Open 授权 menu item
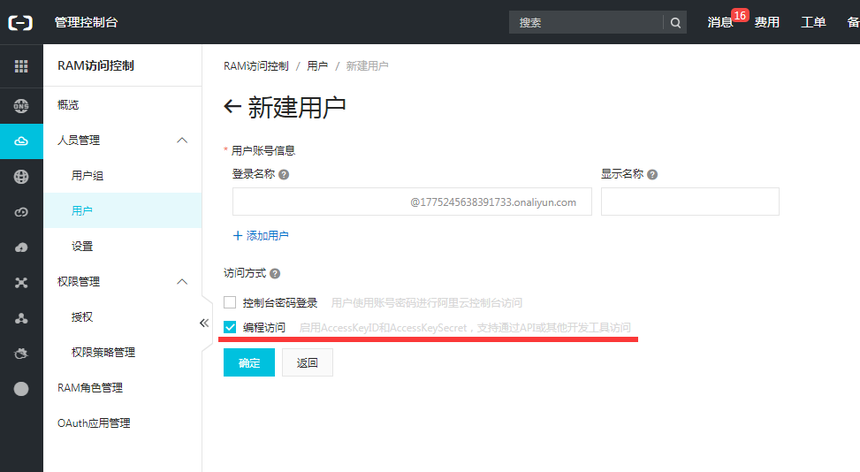Image resolution: width=860 pixels, height=472 pixels. tap(82, 317)
